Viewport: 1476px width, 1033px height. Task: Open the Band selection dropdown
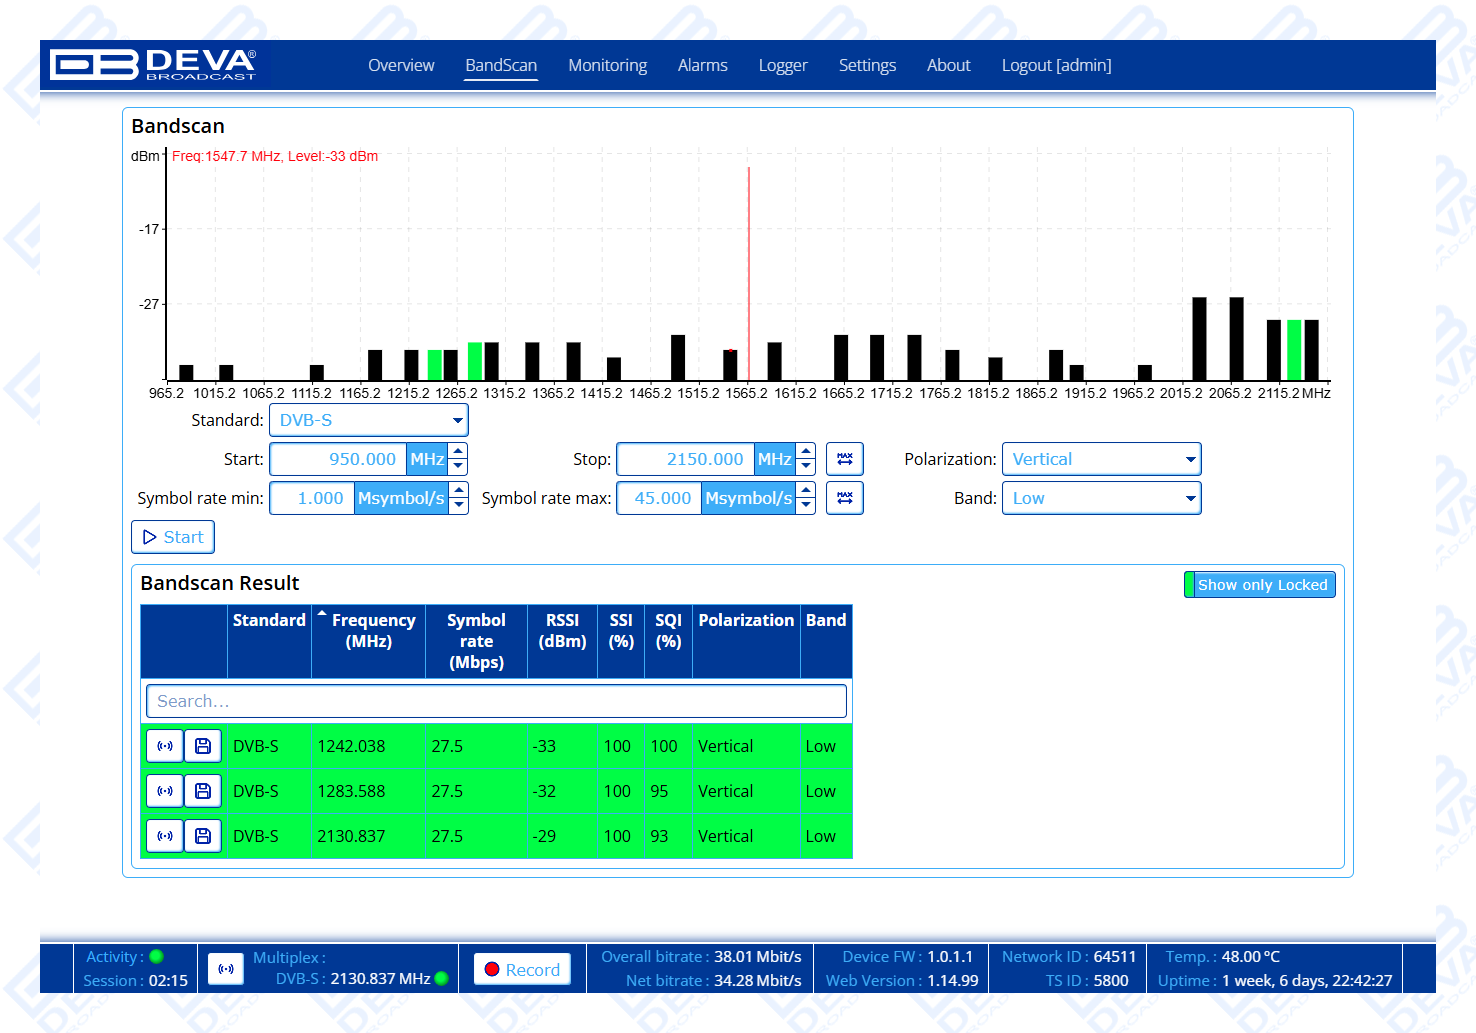(x=1101, y=498)
